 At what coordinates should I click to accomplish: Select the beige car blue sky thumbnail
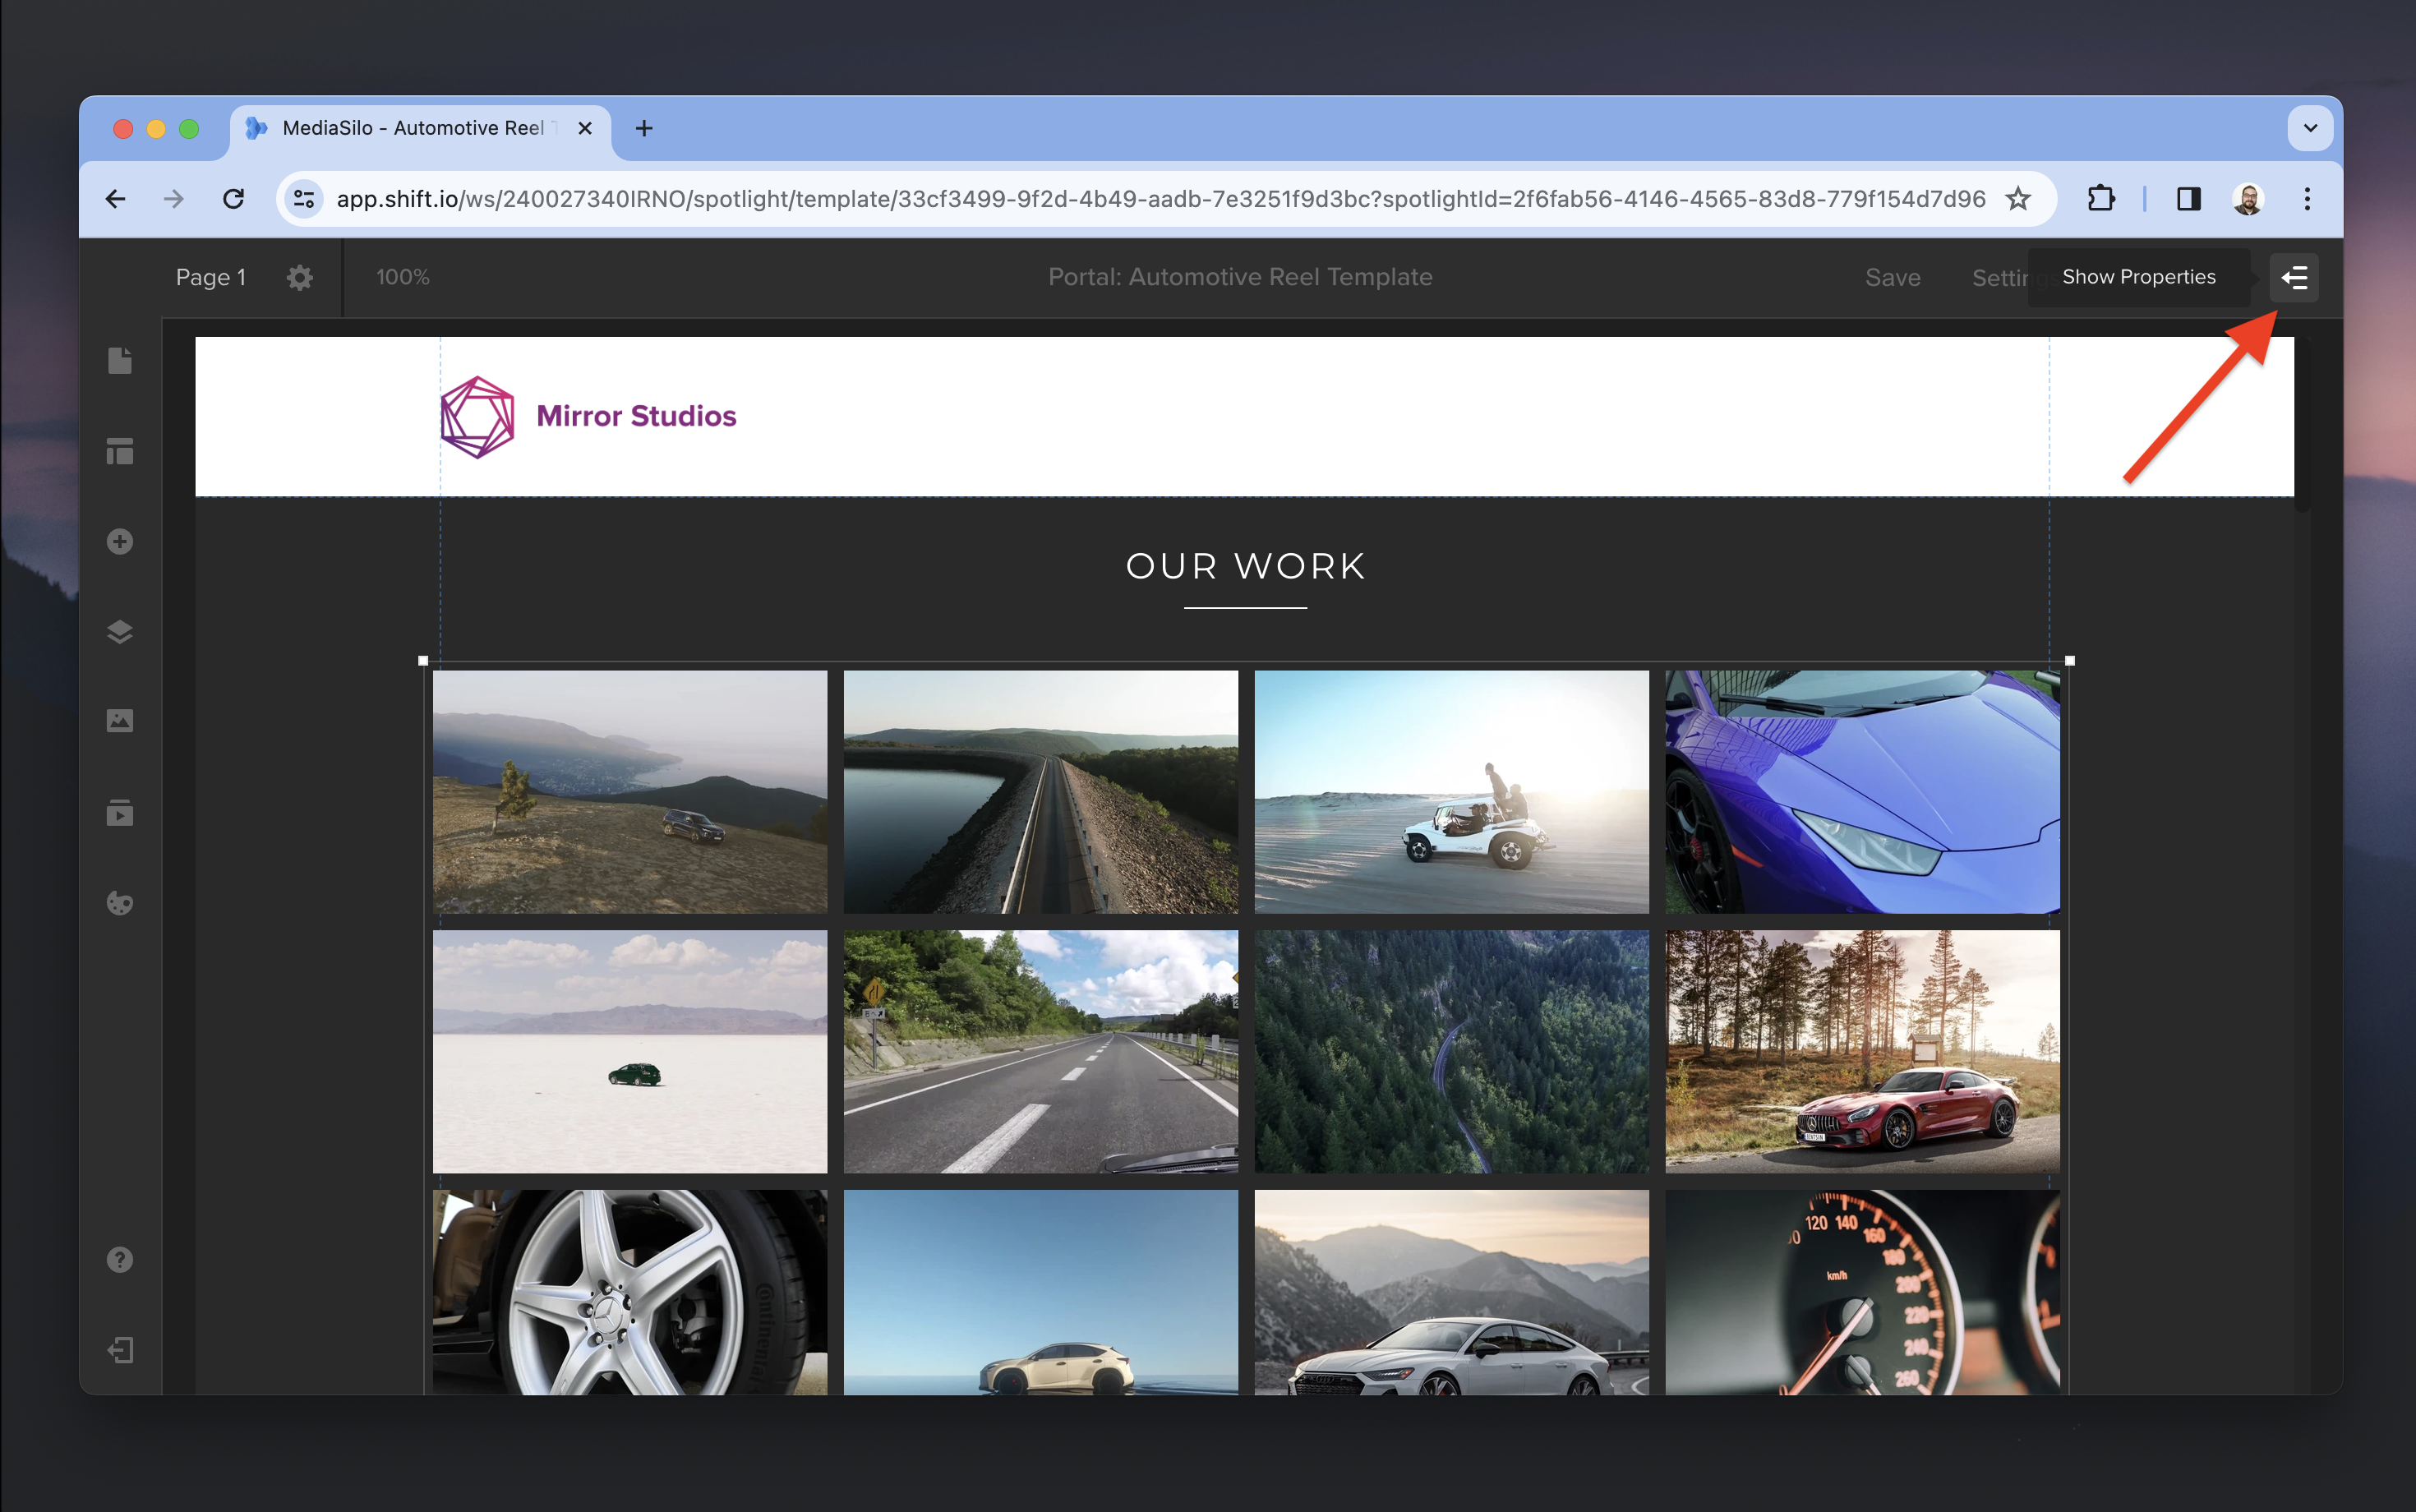click(1040, 1292)
